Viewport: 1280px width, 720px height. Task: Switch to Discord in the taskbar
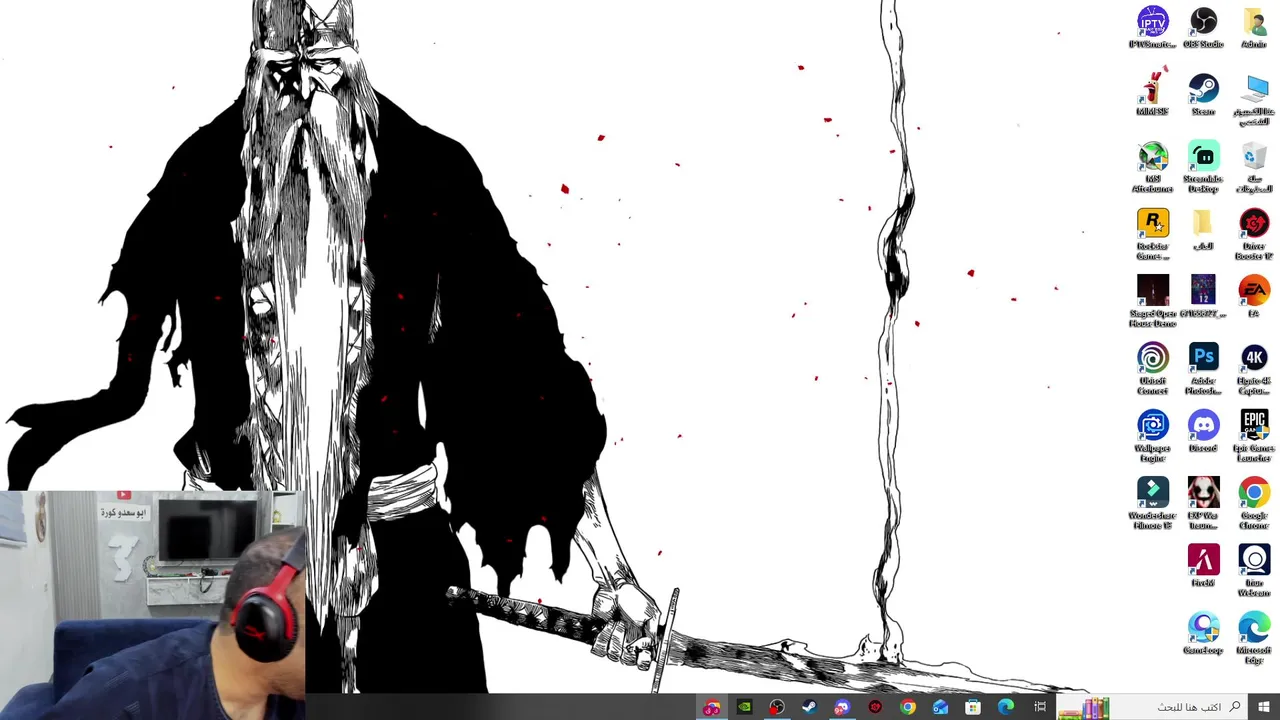pos(842,707)
